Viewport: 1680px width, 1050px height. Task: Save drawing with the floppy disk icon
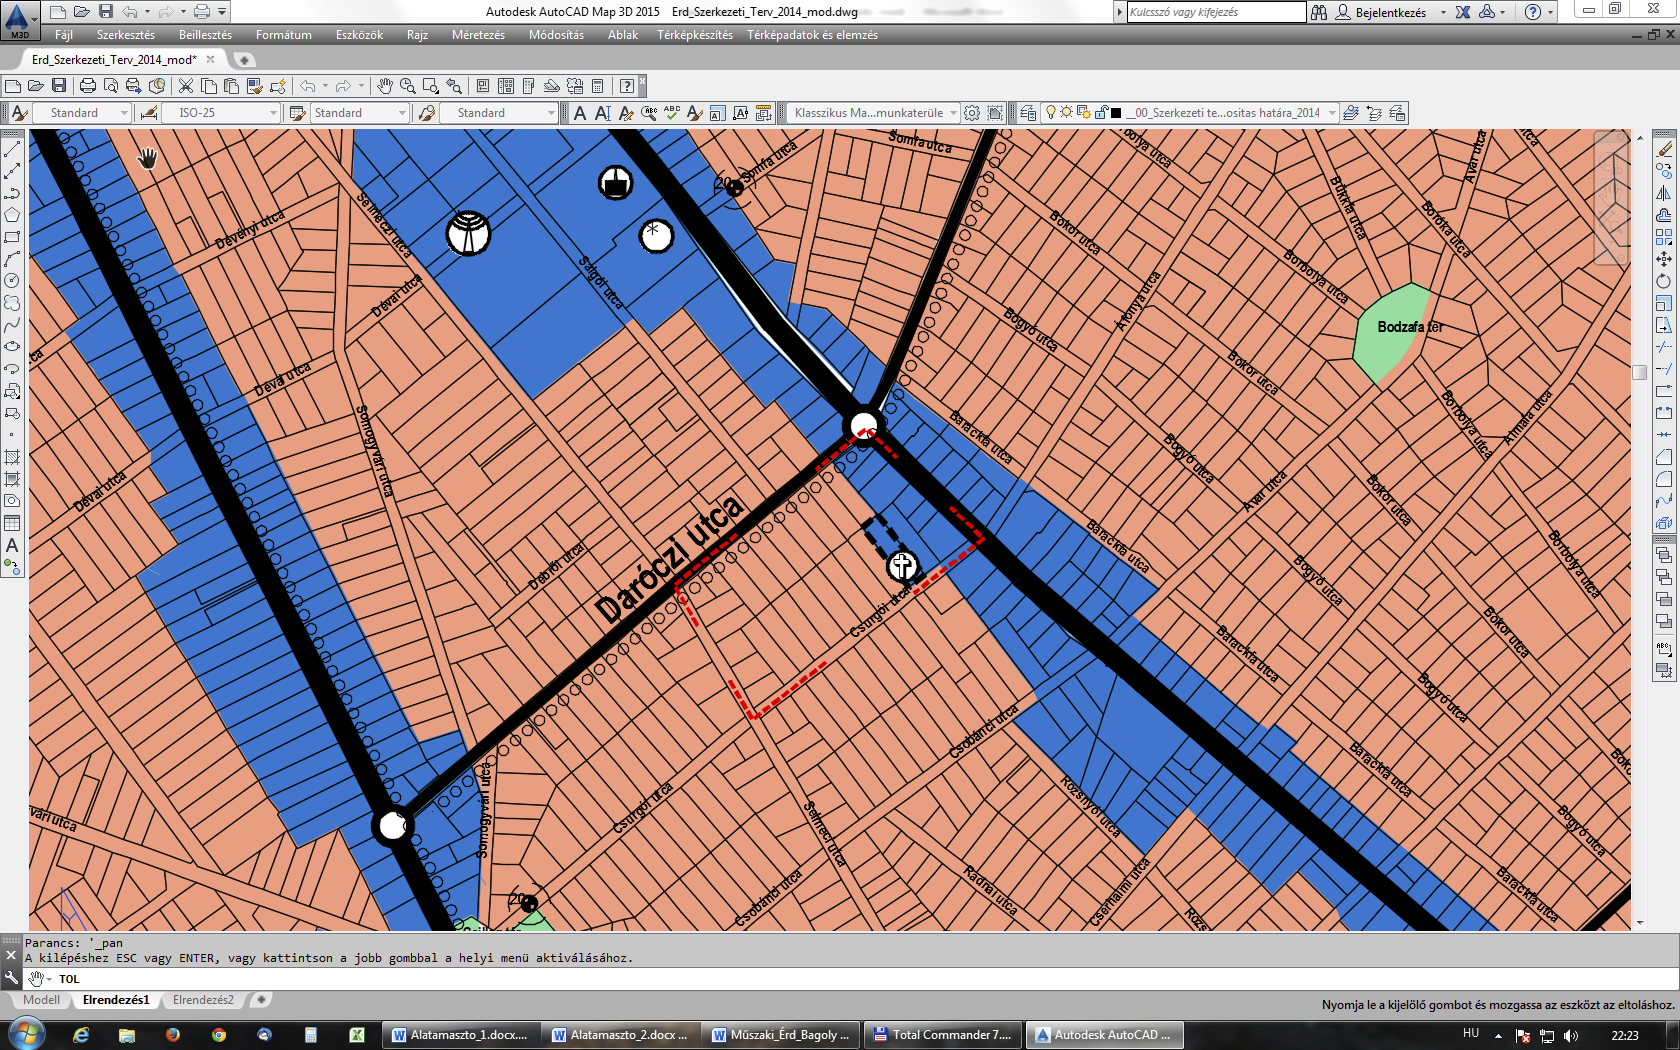[59, 86]
